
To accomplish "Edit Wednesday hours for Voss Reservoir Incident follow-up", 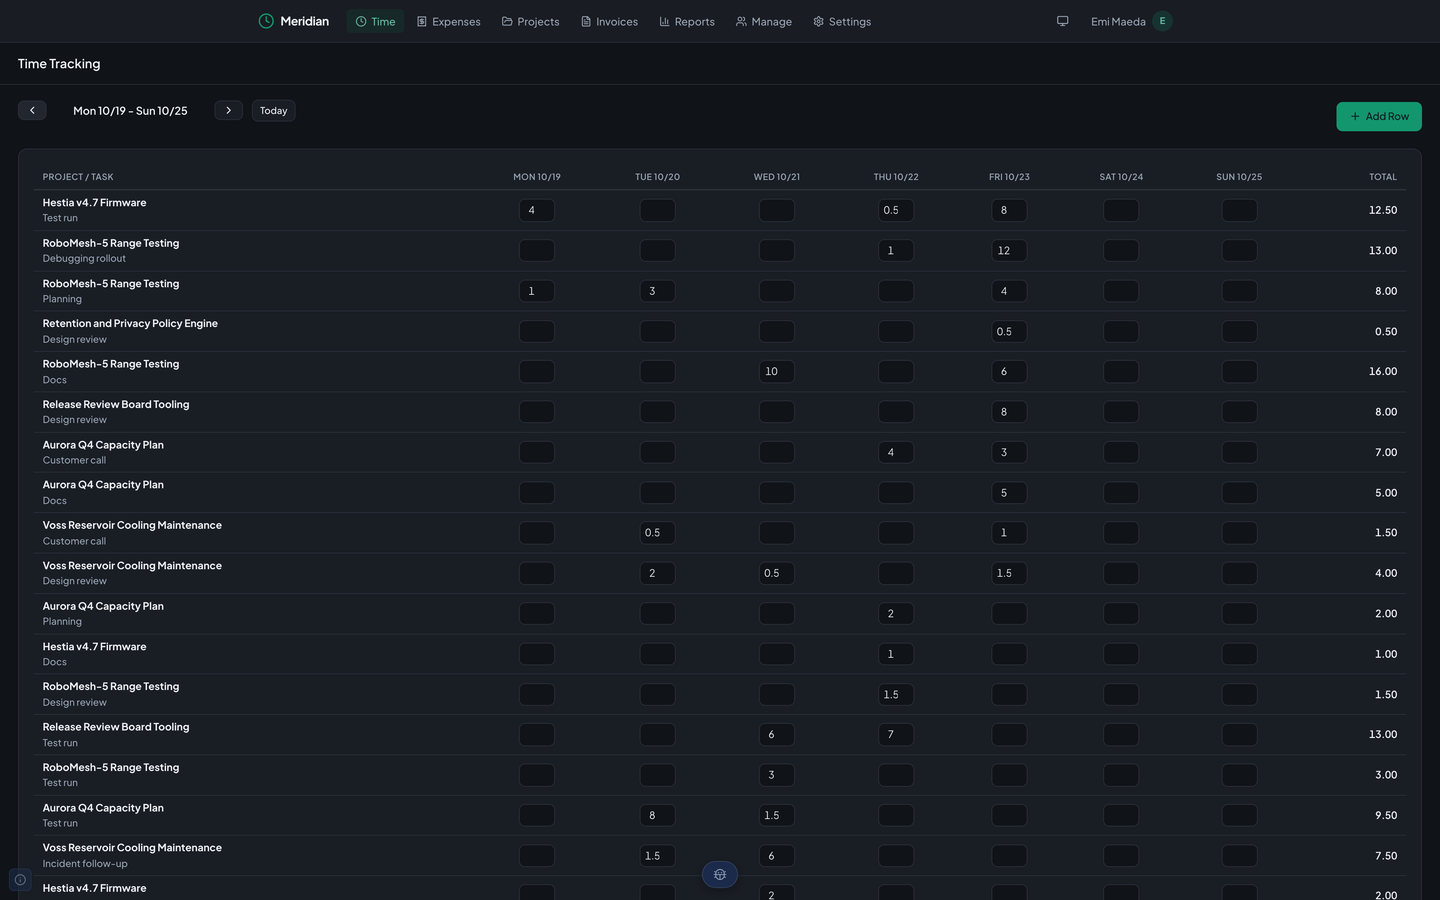I will pyautogui.click(x=777, y=856).
